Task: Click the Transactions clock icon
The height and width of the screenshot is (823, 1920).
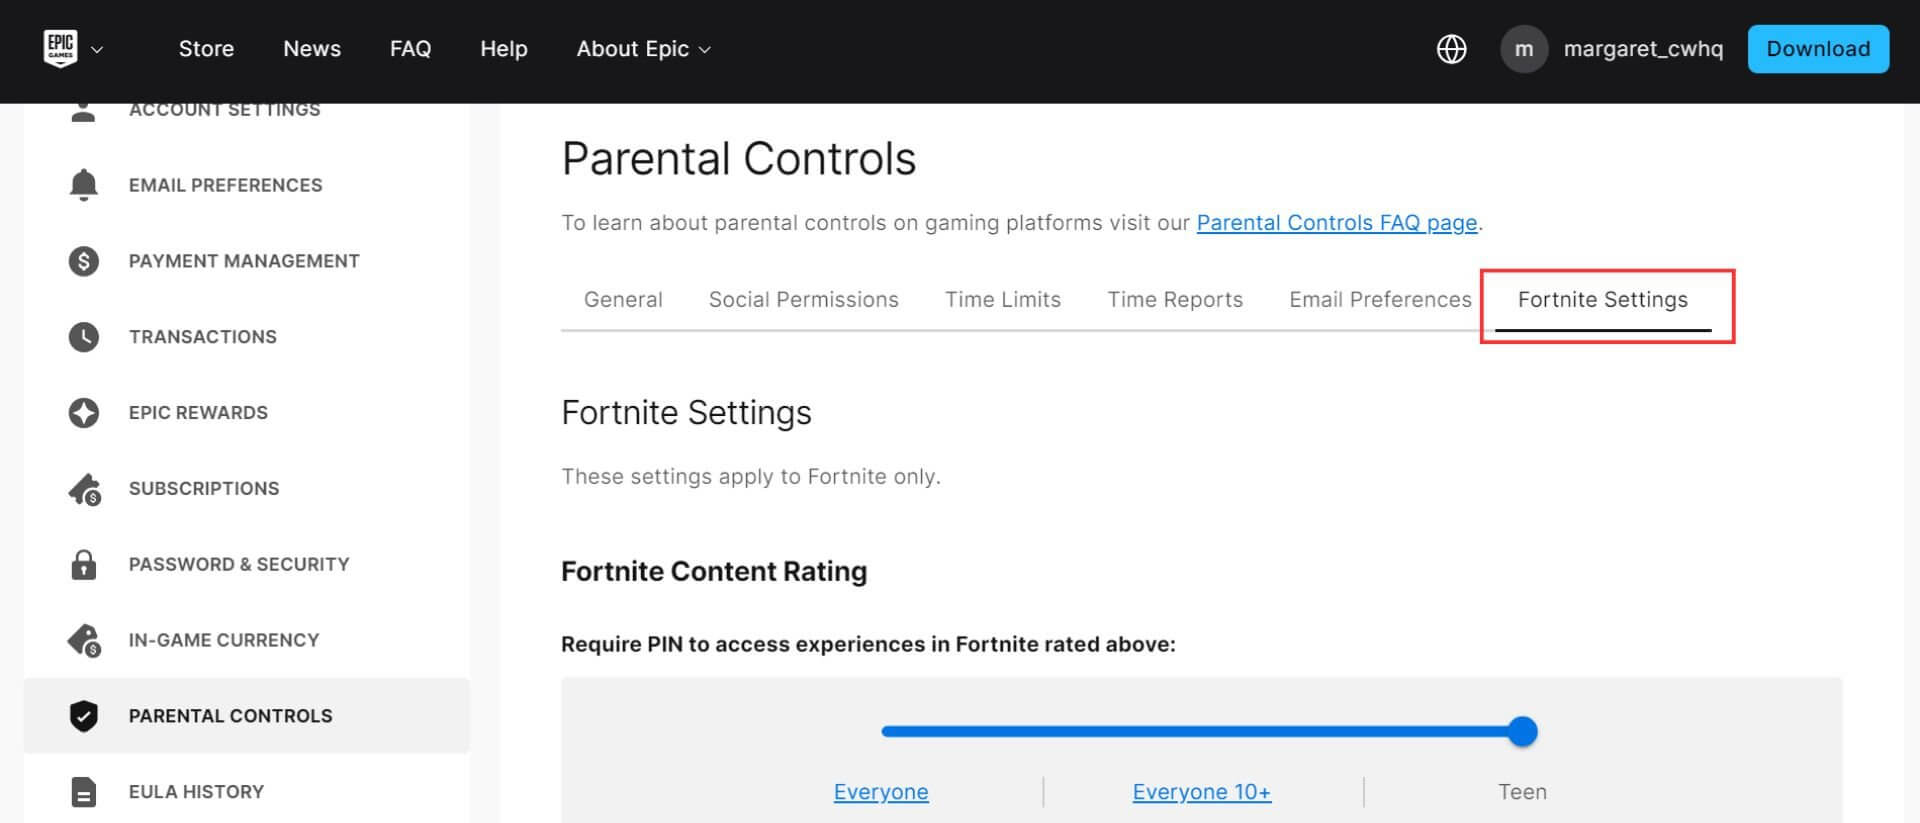Action: (x=84, y=337)
